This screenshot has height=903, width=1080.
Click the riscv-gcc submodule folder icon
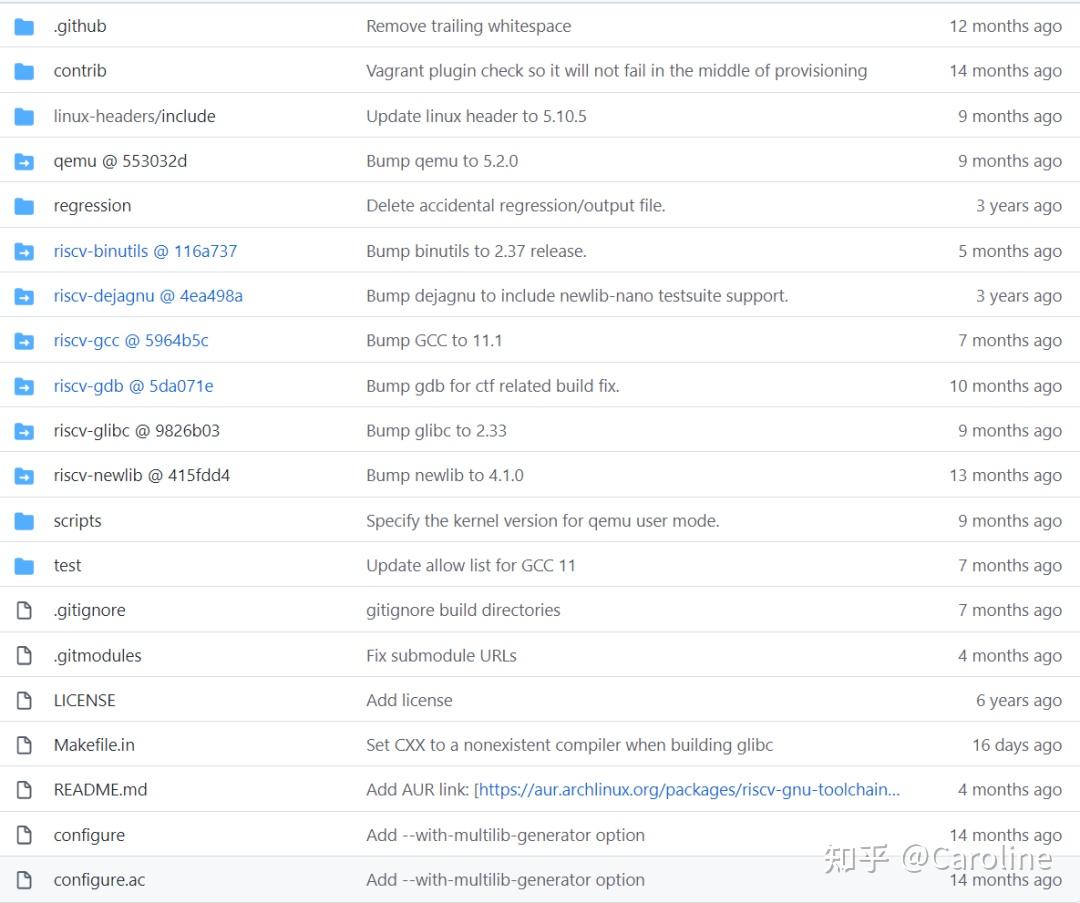coord(24,341)
